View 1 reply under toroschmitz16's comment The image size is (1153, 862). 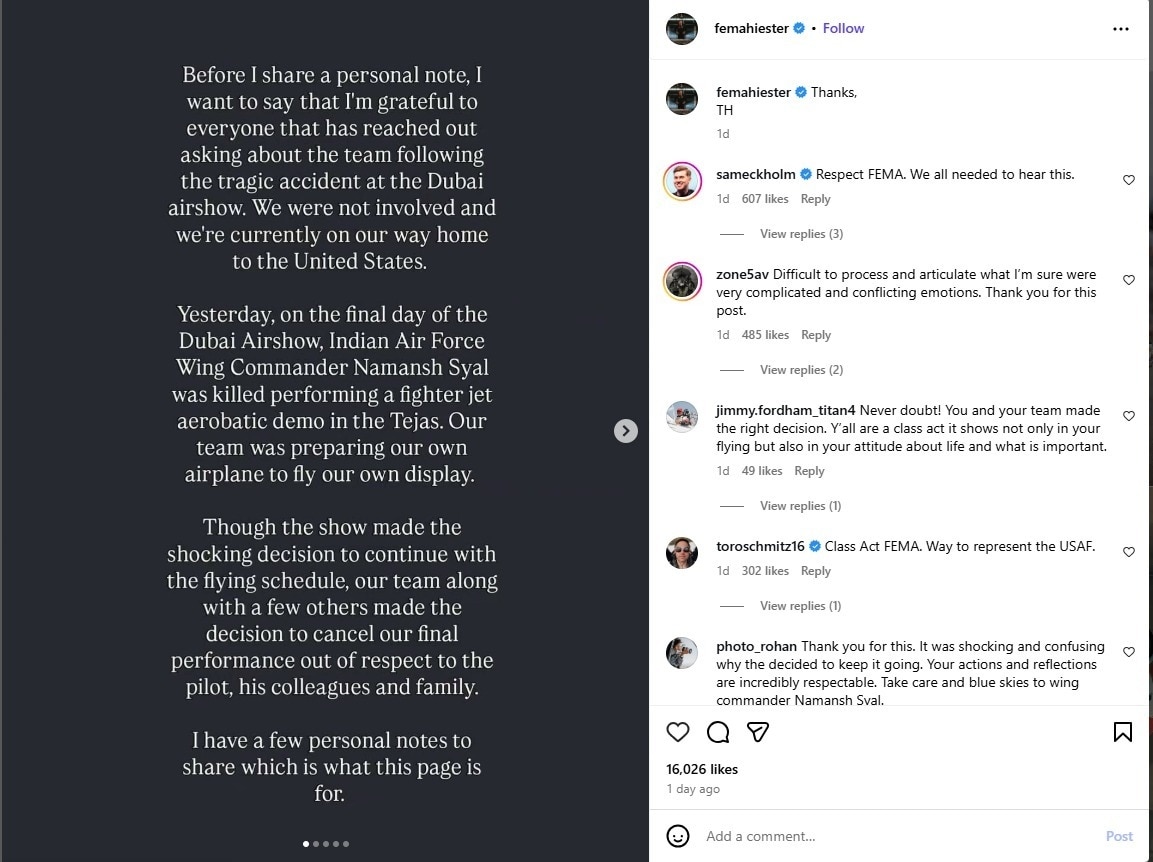800,606
